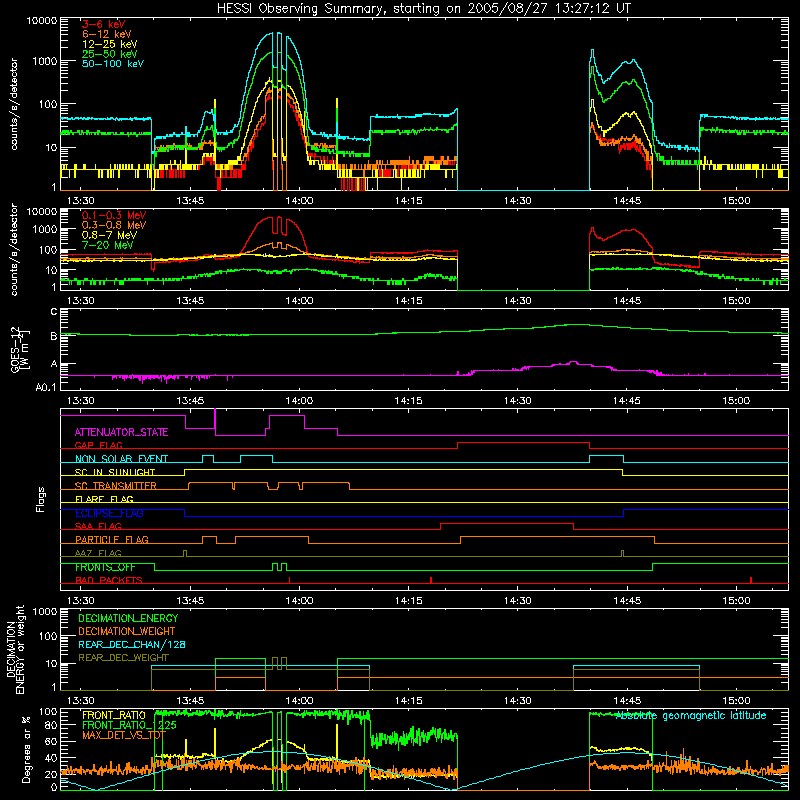The width and height of the screenshot is (800, 800).
Task: Select the red 3-6 keV legend label
Action: (103, 24)
